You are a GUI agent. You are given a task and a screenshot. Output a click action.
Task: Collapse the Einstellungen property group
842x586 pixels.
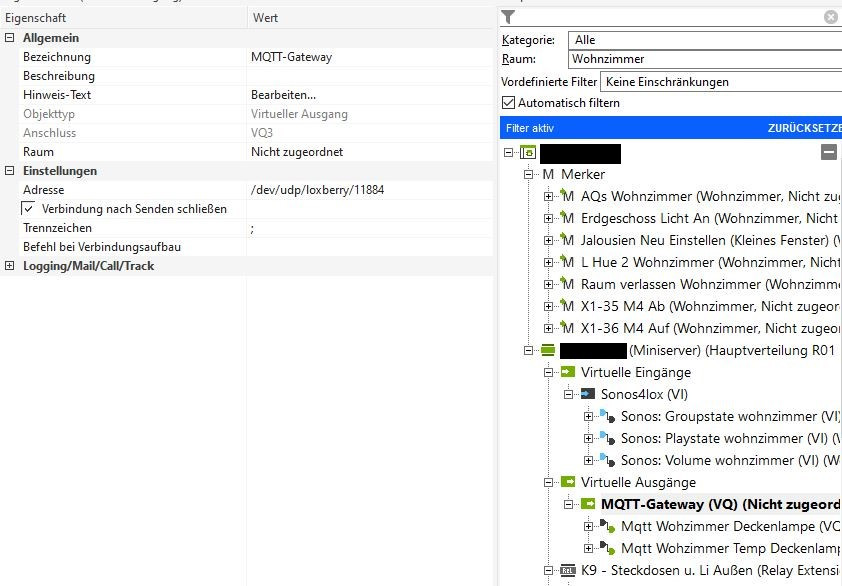coord(9,171)
